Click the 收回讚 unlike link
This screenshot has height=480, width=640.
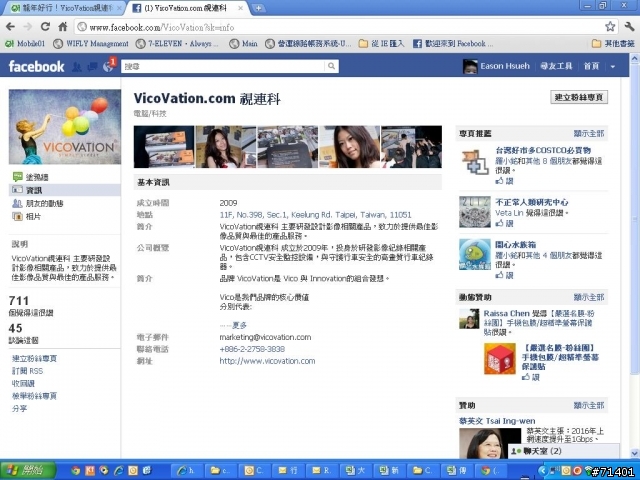24,384
